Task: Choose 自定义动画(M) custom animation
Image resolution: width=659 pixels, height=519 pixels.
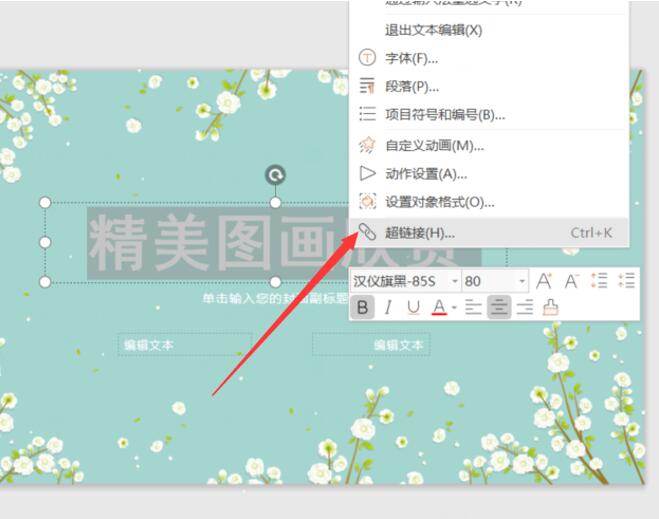Action: click(x=434, y=146)
